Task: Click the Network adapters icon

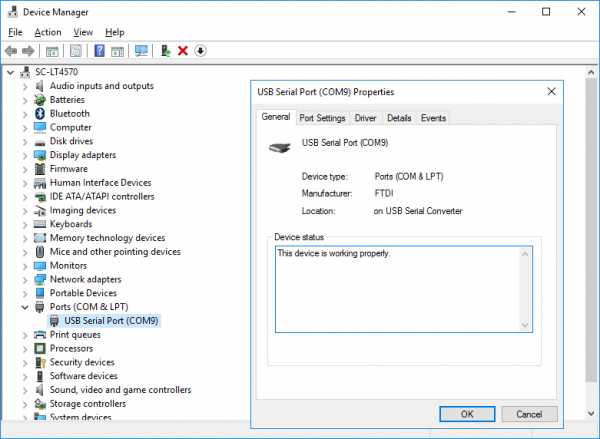Action: click(x=40, y=279)
